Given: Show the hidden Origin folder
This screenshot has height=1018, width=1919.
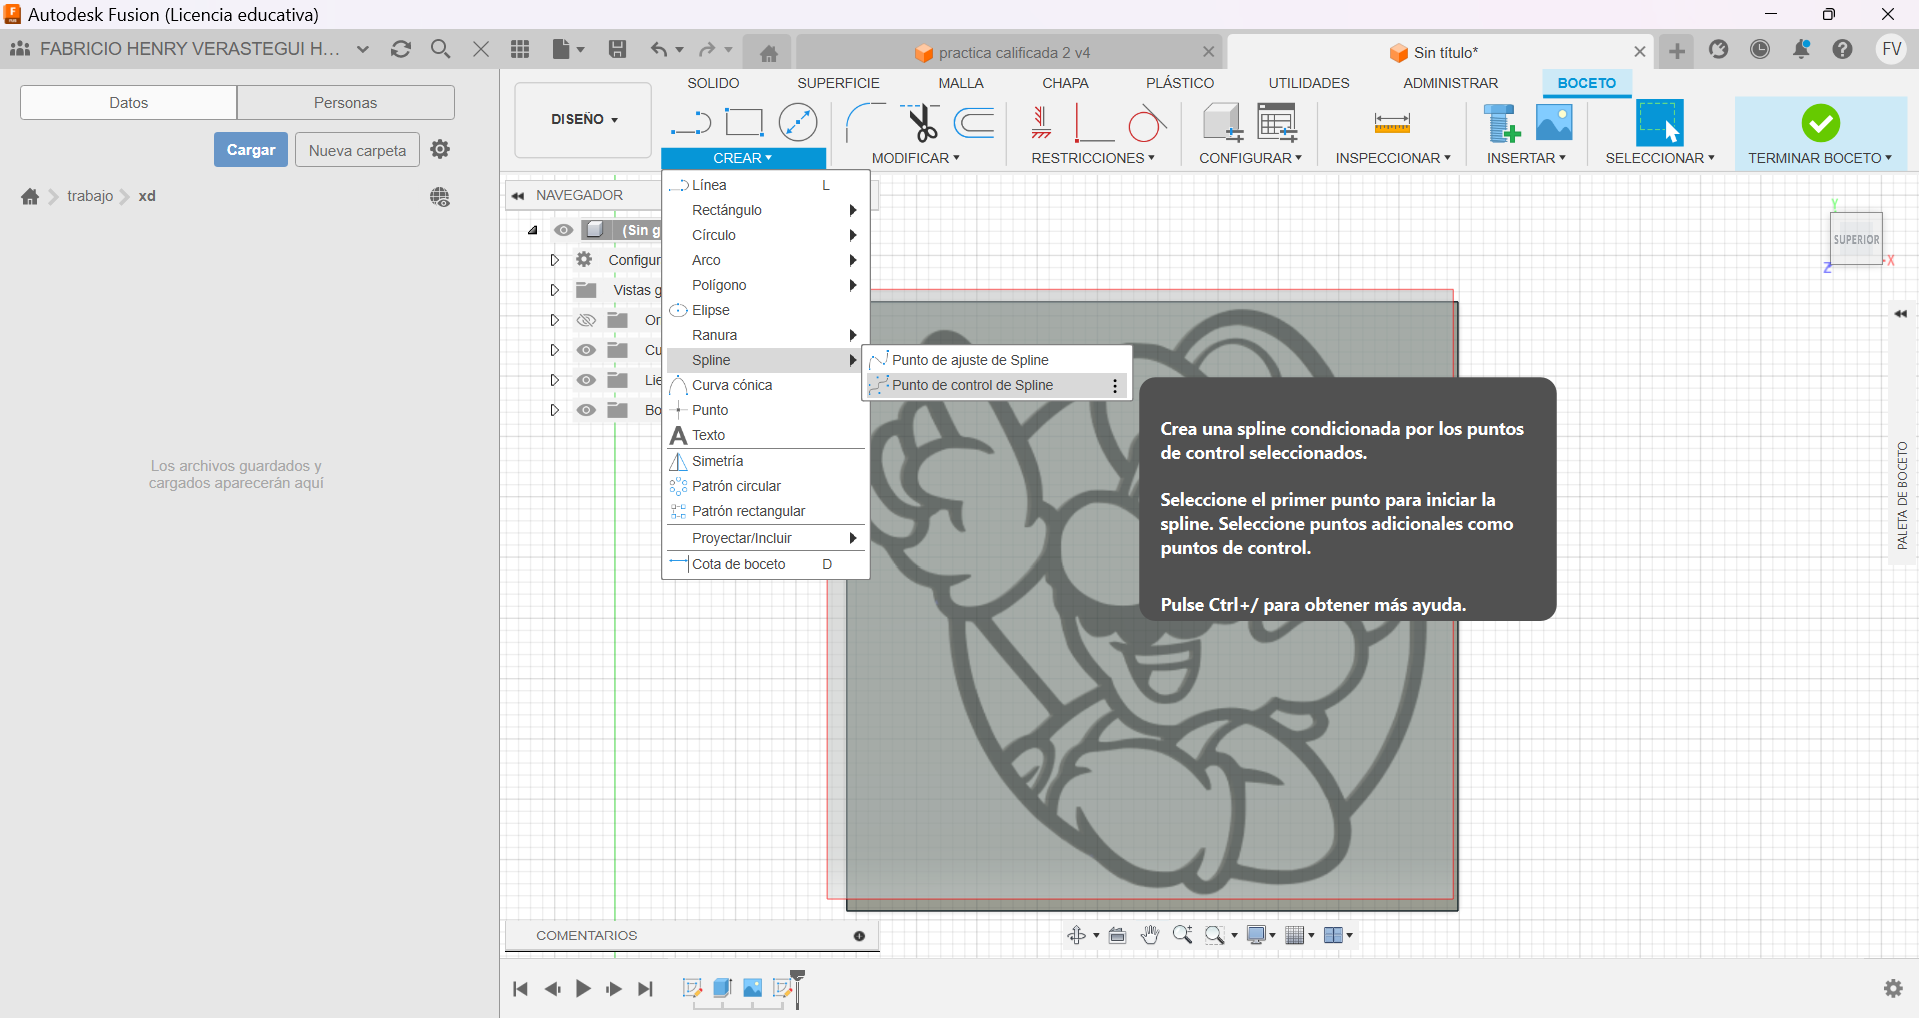Looking at the screenshot, I should (586, 320).
